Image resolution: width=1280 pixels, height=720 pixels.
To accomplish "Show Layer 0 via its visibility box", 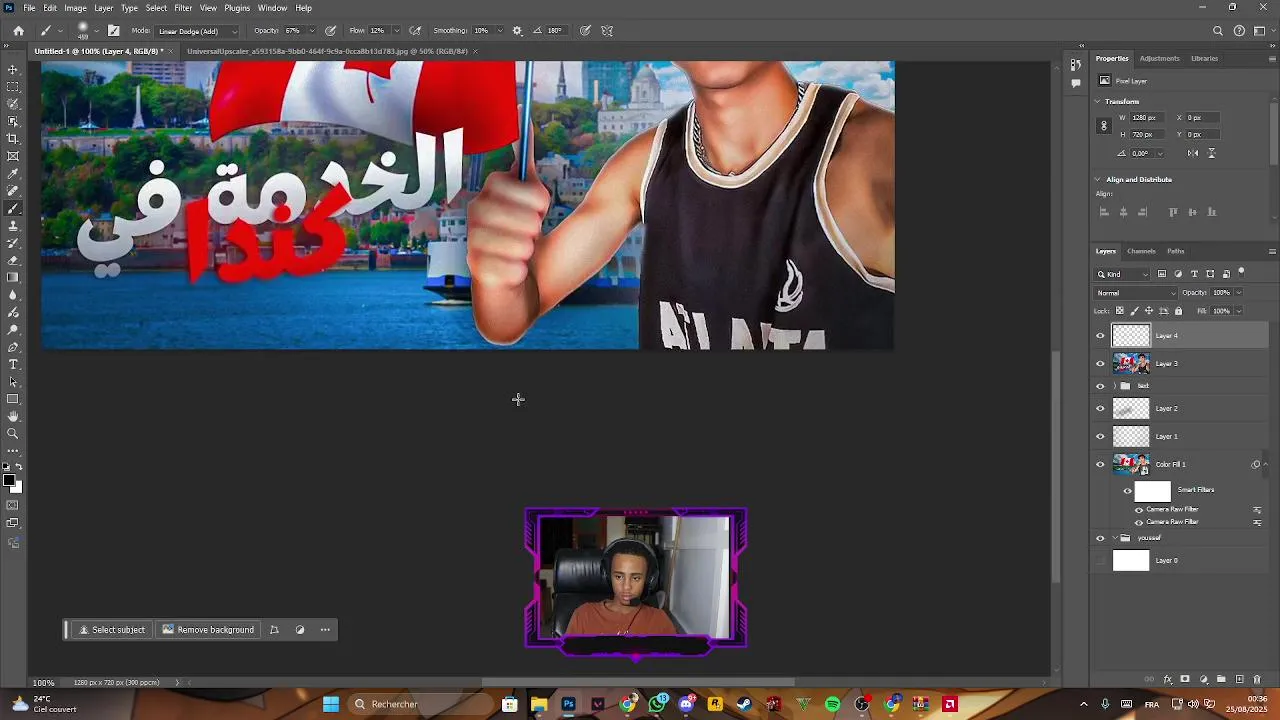I will pyautogui.click(x=1100, y=561).
